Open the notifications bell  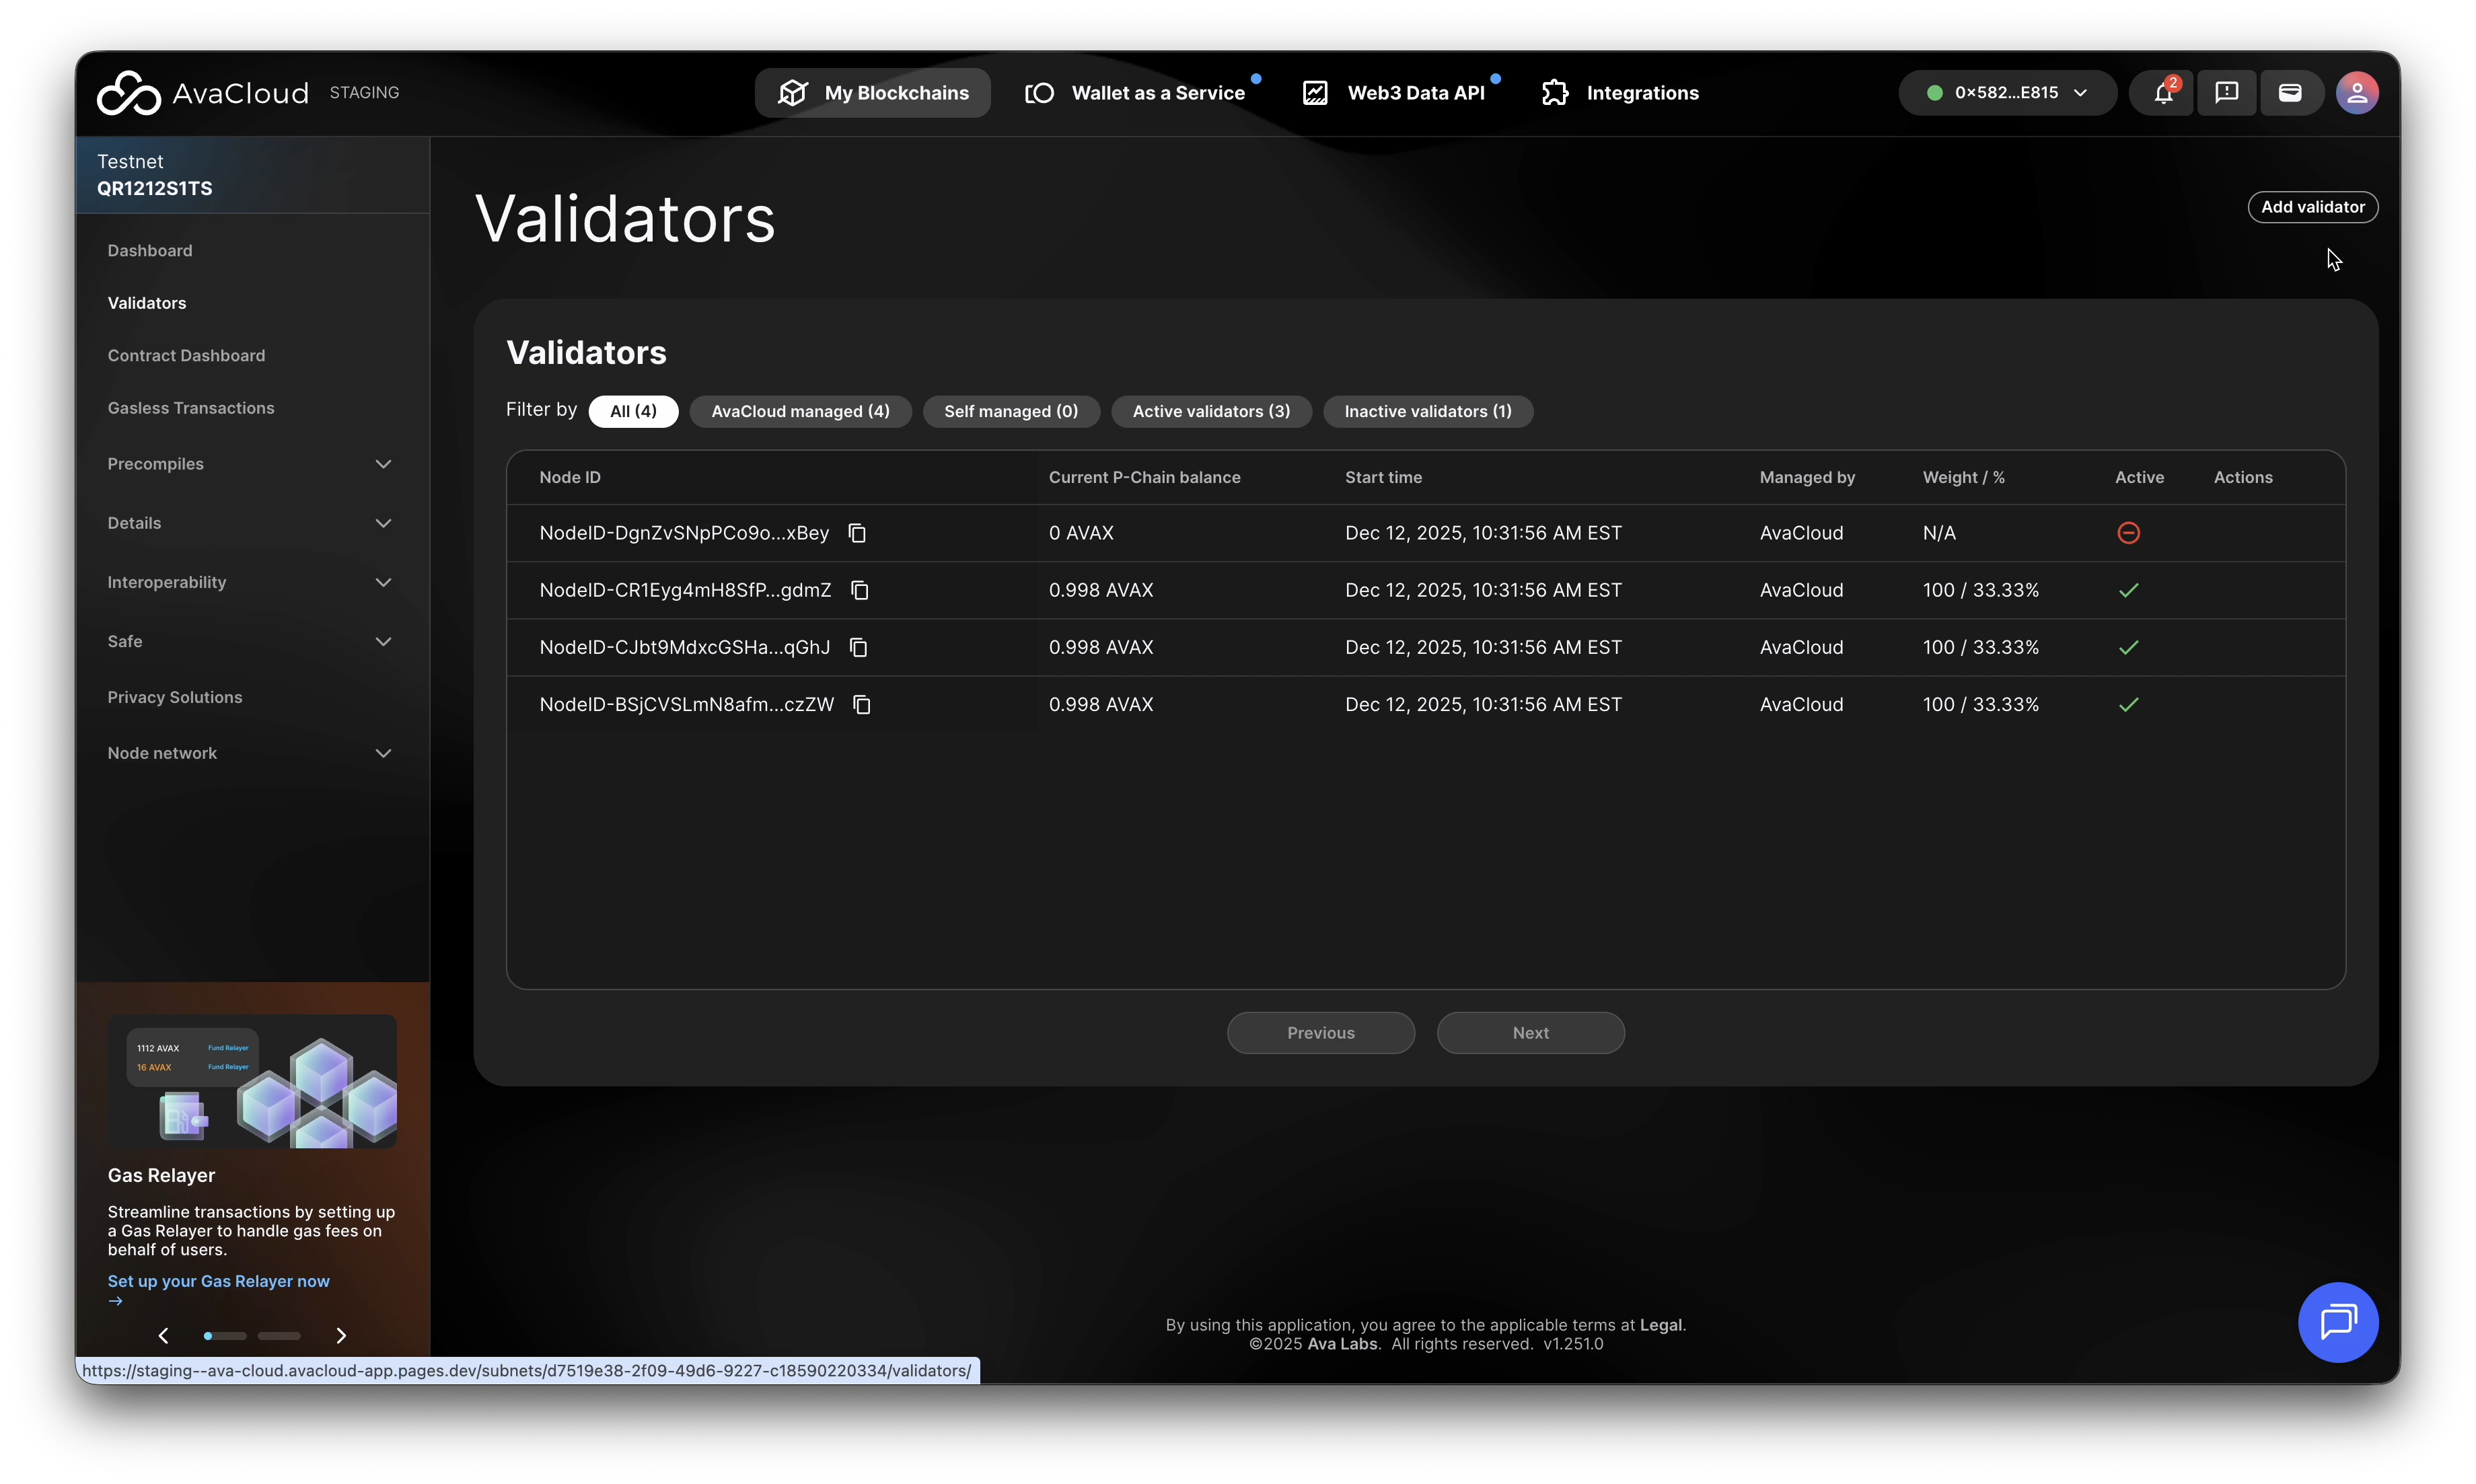(x=2162, y=93)
